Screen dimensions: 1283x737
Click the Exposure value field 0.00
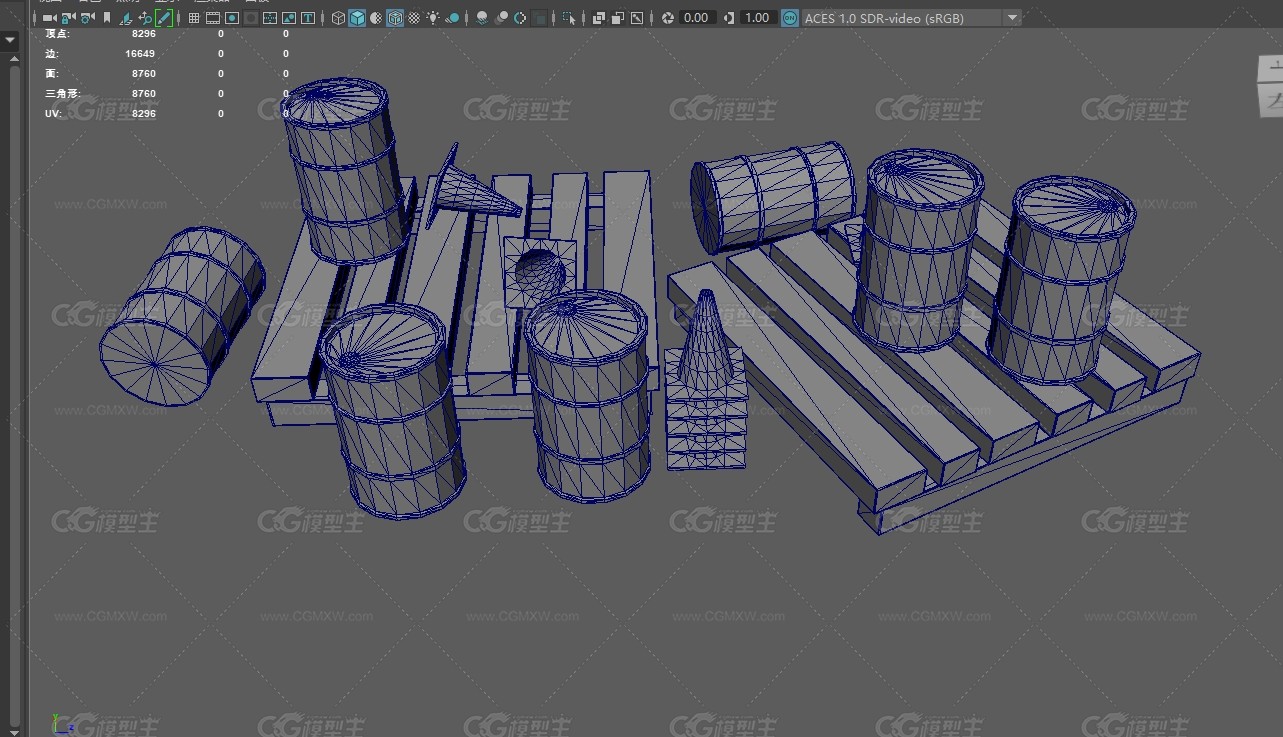[x=698, y=18]
